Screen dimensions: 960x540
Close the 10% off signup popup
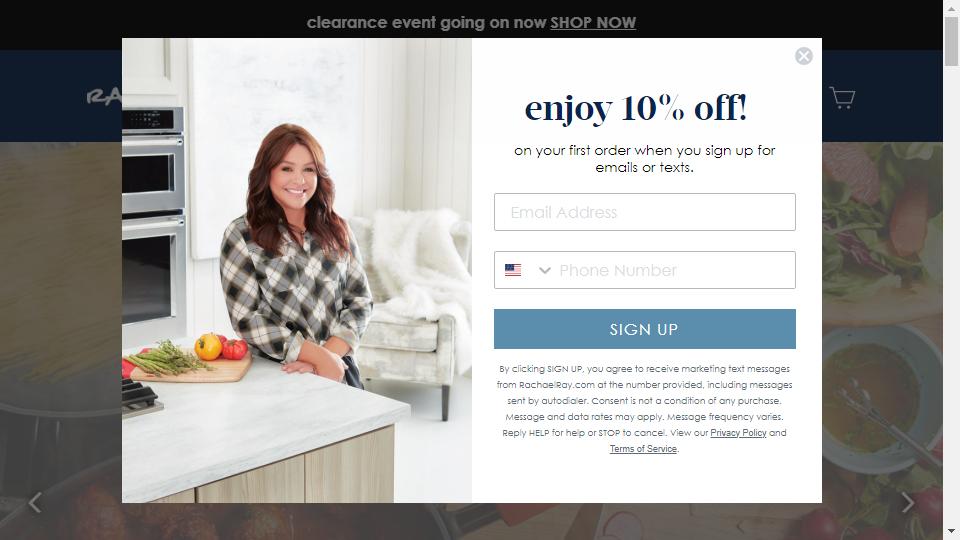pyautogui.click(x=803, y=56)
